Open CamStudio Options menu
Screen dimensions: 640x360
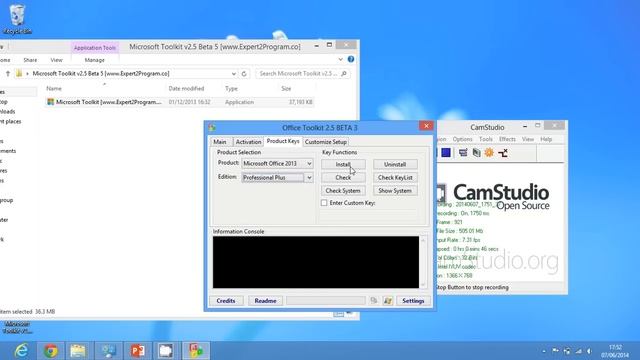462,139
